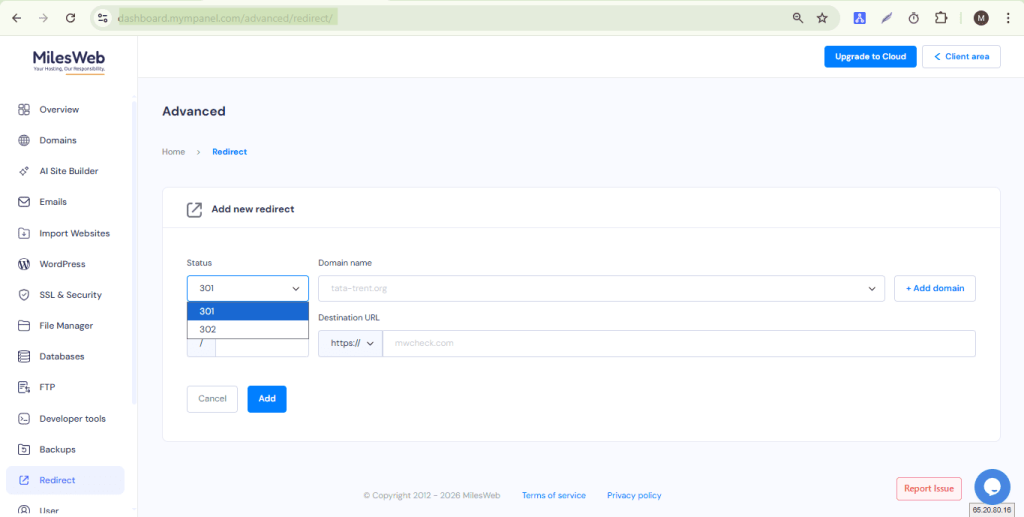Click the Backups icon in sidebar
The height and width of the screenshot is (517, 1024).
(24, 449)
